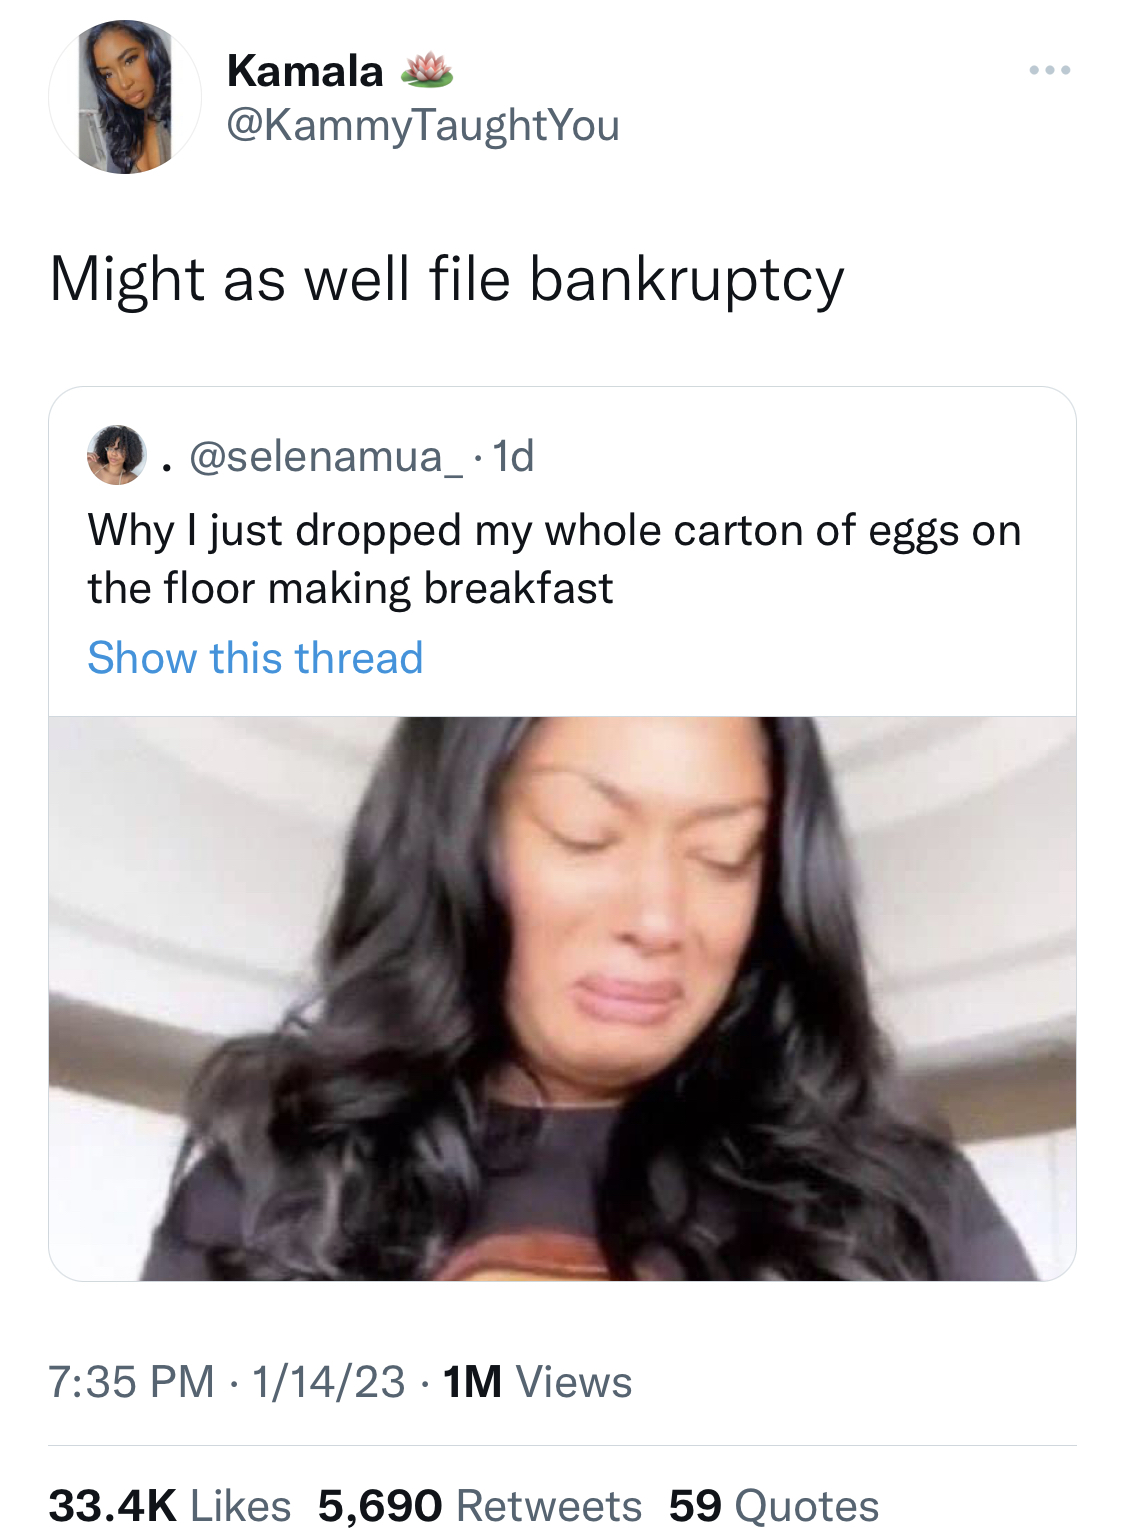Image resolution: width=1125 pixels, height=1537 pixels.
Task: Click the Views label text
Action: pos(574,1382)
